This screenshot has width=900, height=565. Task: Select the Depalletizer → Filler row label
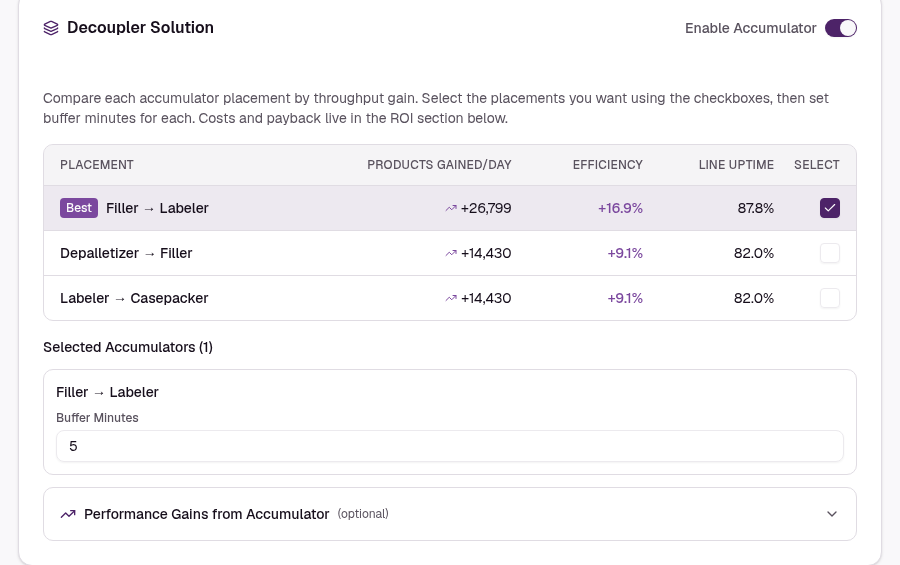[126, 253]
